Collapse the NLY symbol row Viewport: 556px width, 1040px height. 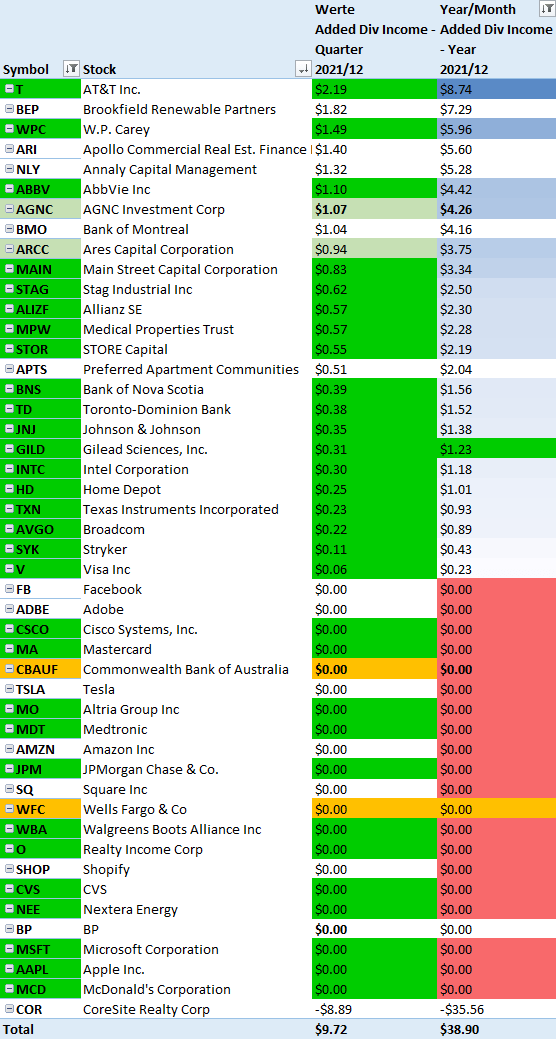(9, 169)
